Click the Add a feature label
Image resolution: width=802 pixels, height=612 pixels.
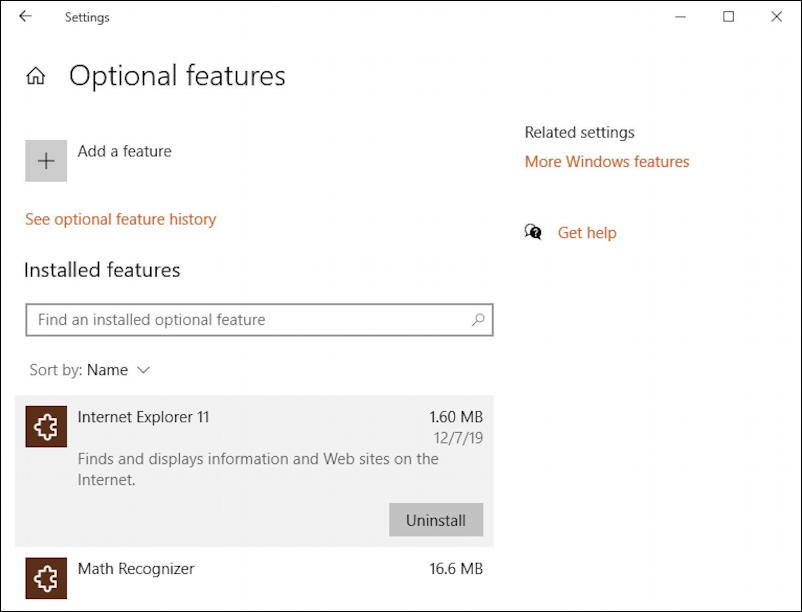[125, 151]
